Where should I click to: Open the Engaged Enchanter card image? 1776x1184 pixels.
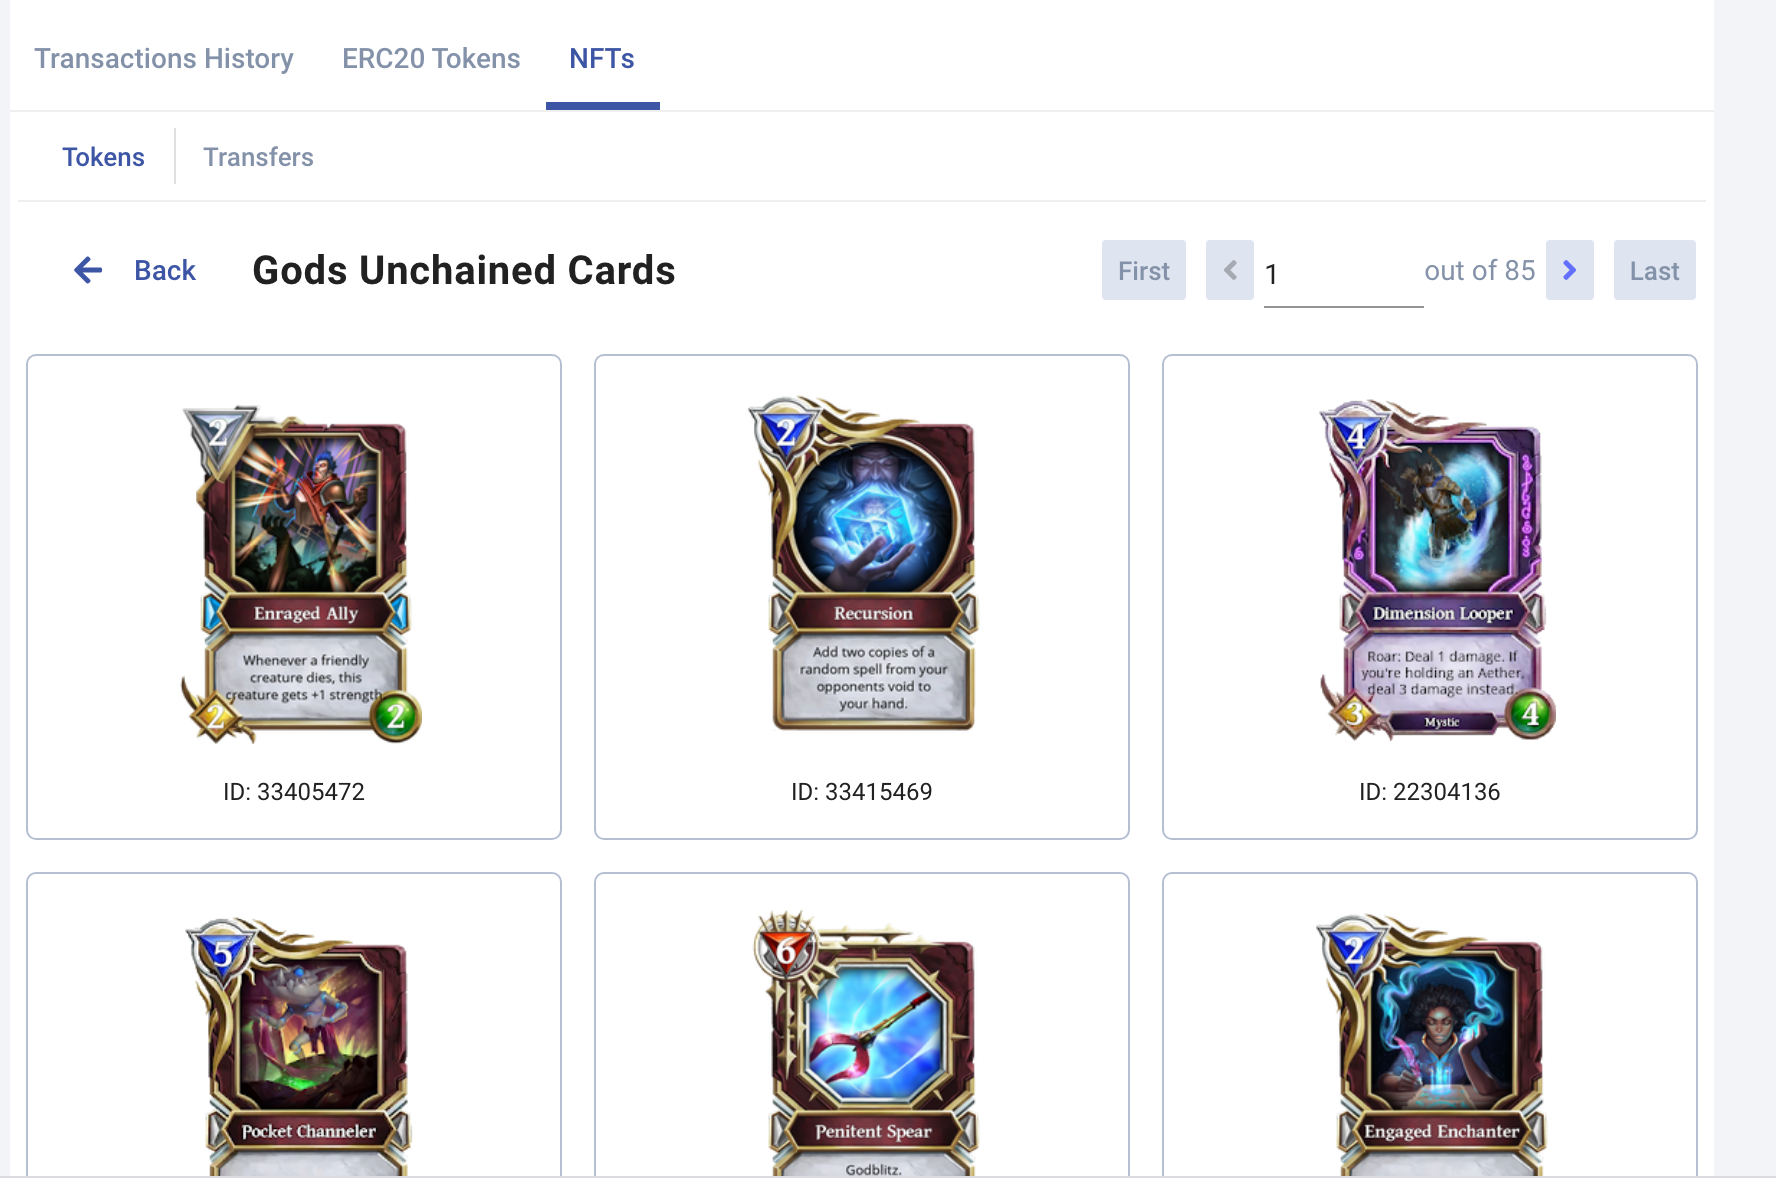point(1432,1045)
